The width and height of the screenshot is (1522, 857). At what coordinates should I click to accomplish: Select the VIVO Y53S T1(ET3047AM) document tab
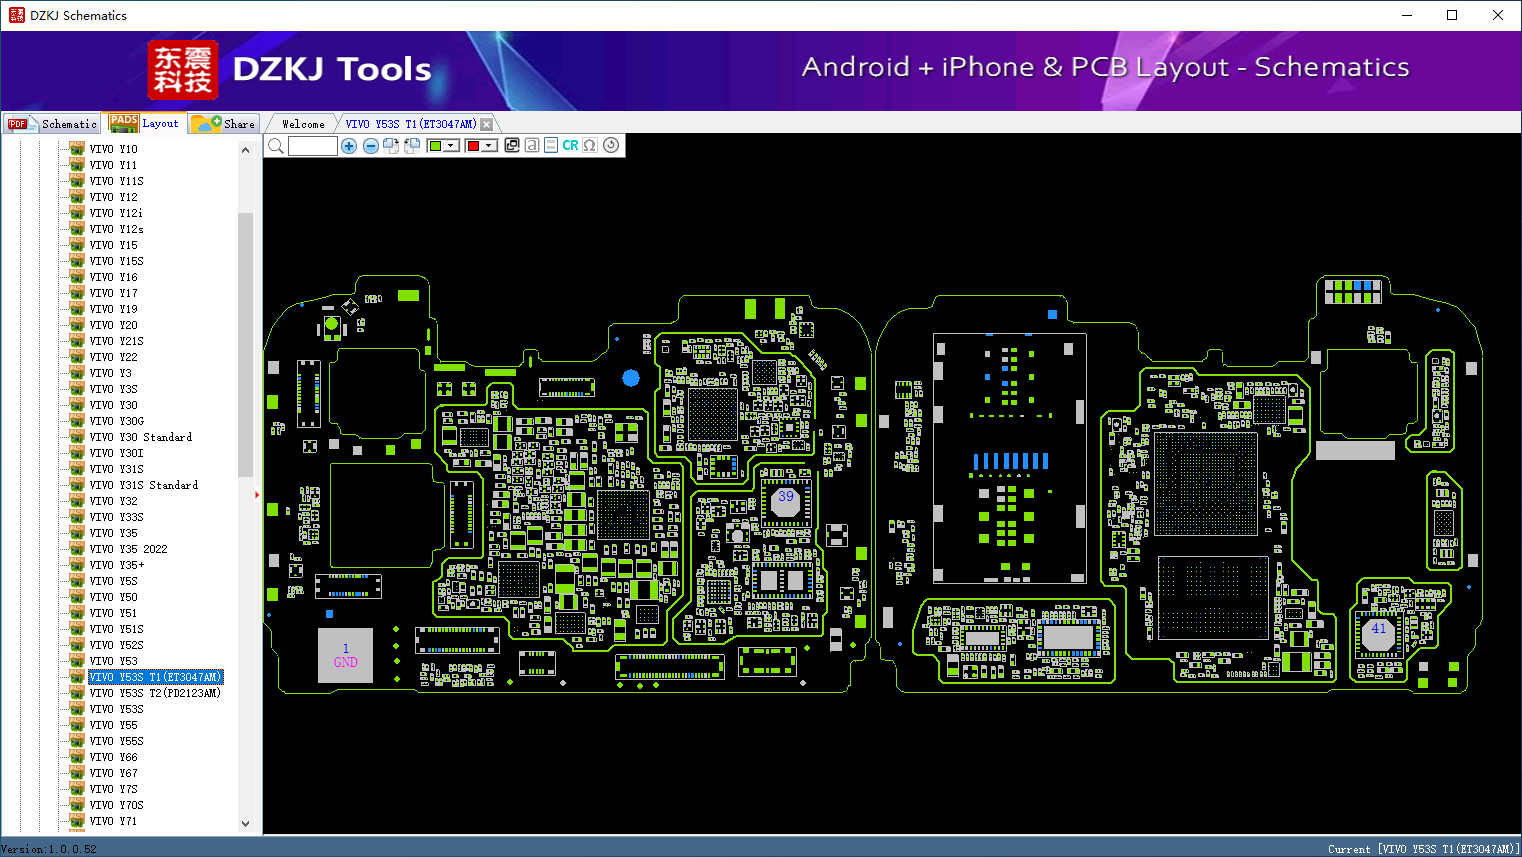point(411,124)
